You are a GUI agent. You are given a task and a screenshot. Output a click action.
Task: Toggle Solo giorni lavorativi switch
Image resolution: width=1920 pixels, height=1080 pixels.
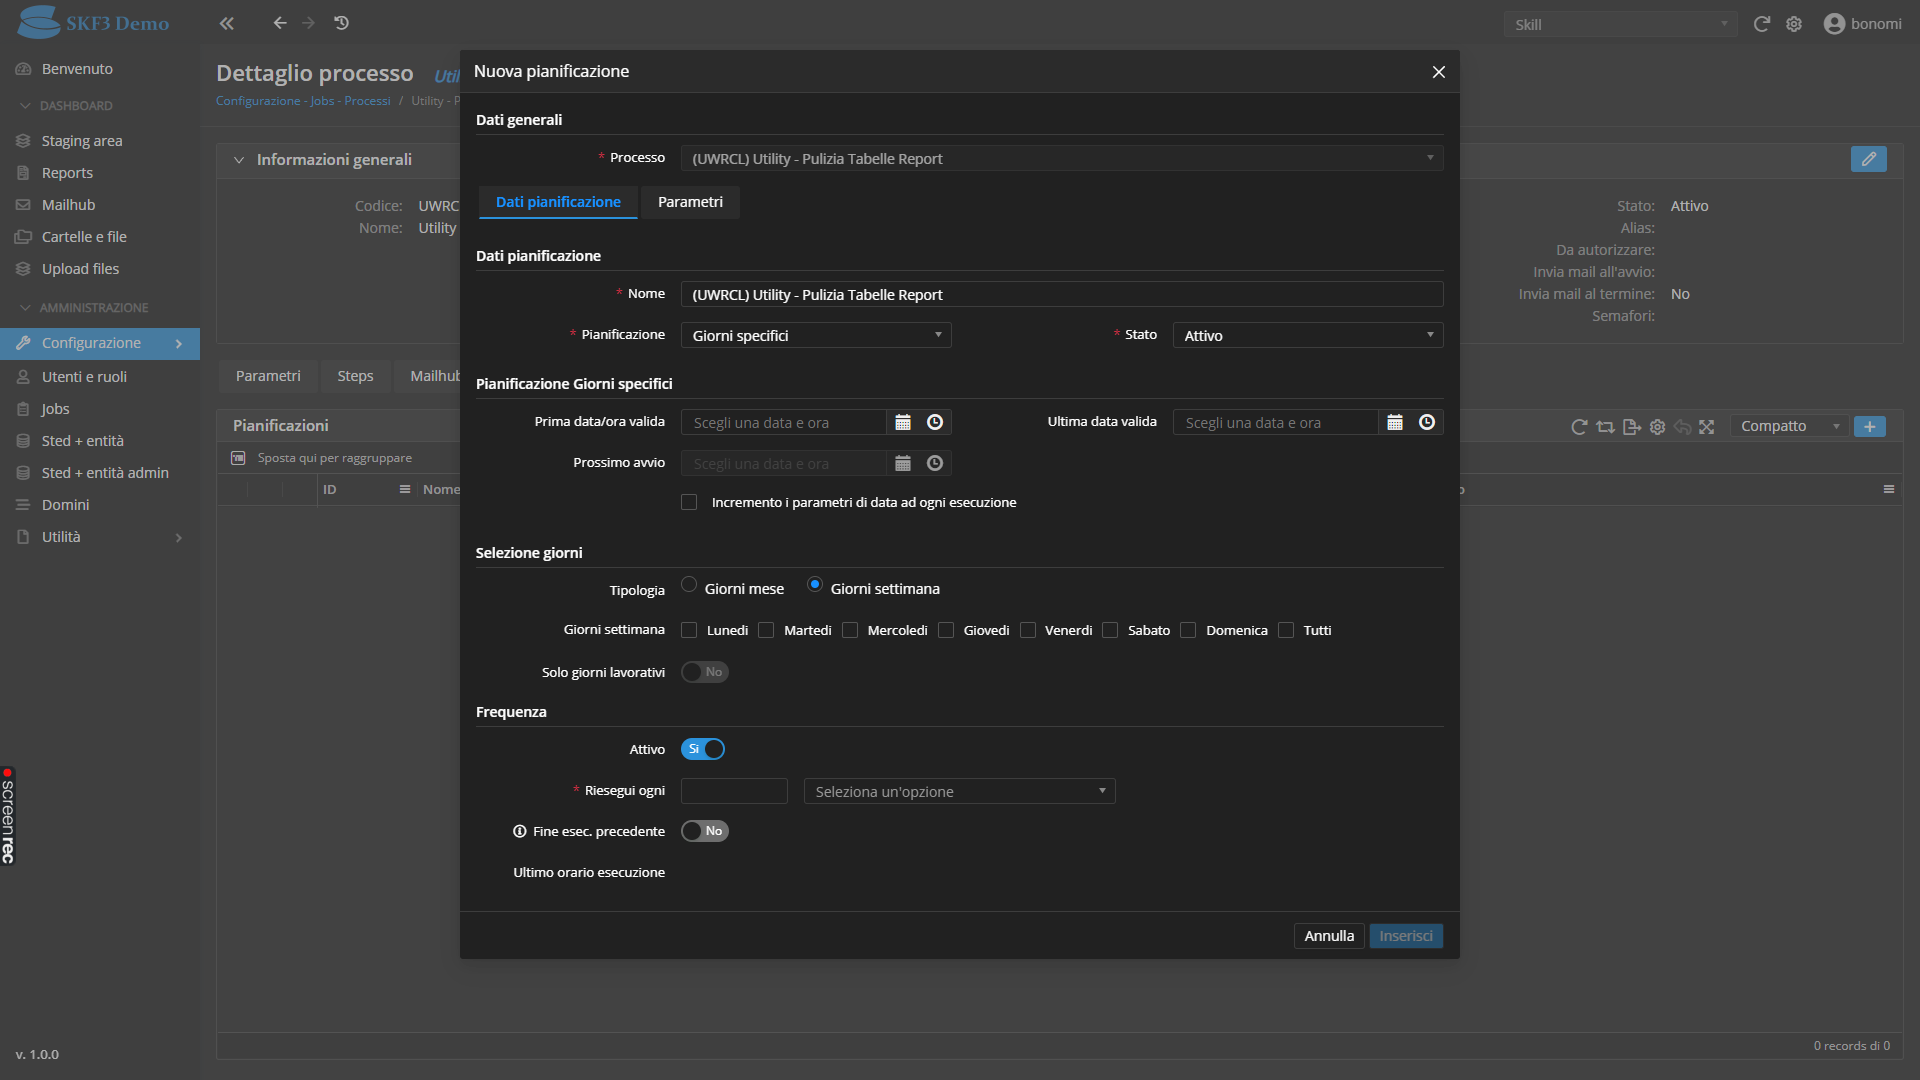704,672
